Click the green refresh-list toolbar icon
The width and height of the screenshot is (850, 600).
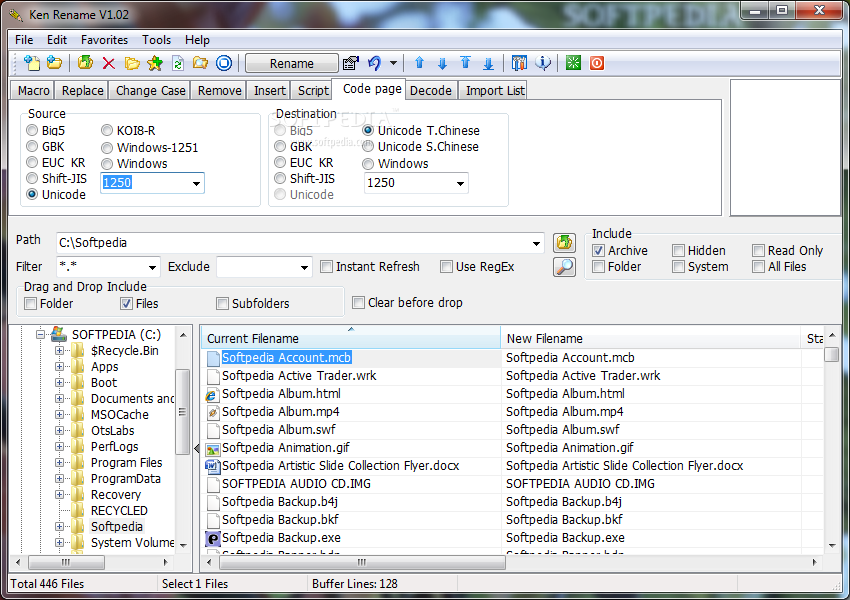tap(85, 63)
